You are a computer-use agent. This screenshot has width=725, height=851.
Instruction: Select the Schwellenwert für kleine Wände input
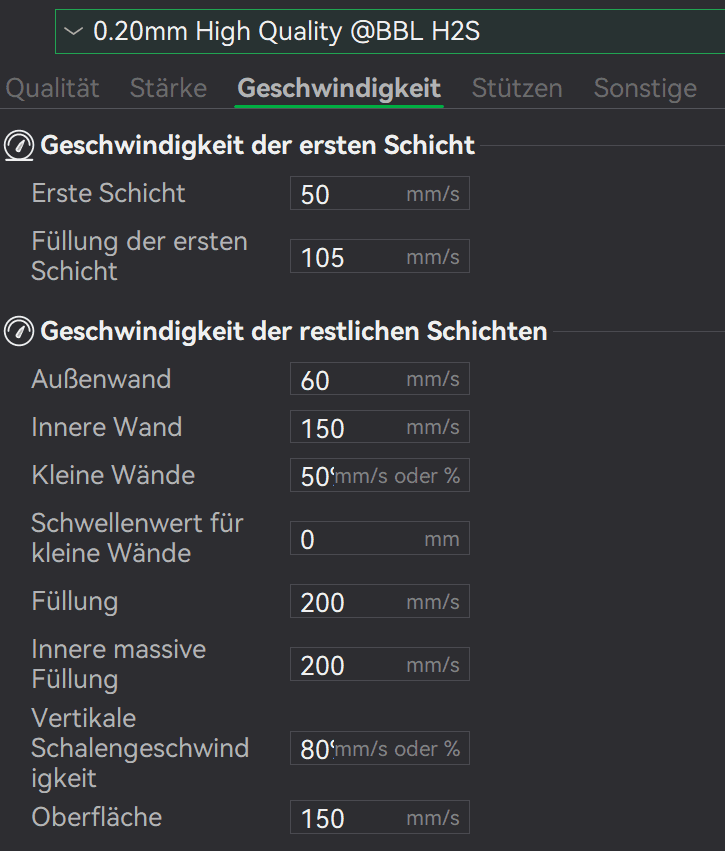click(x=350, y=539)
